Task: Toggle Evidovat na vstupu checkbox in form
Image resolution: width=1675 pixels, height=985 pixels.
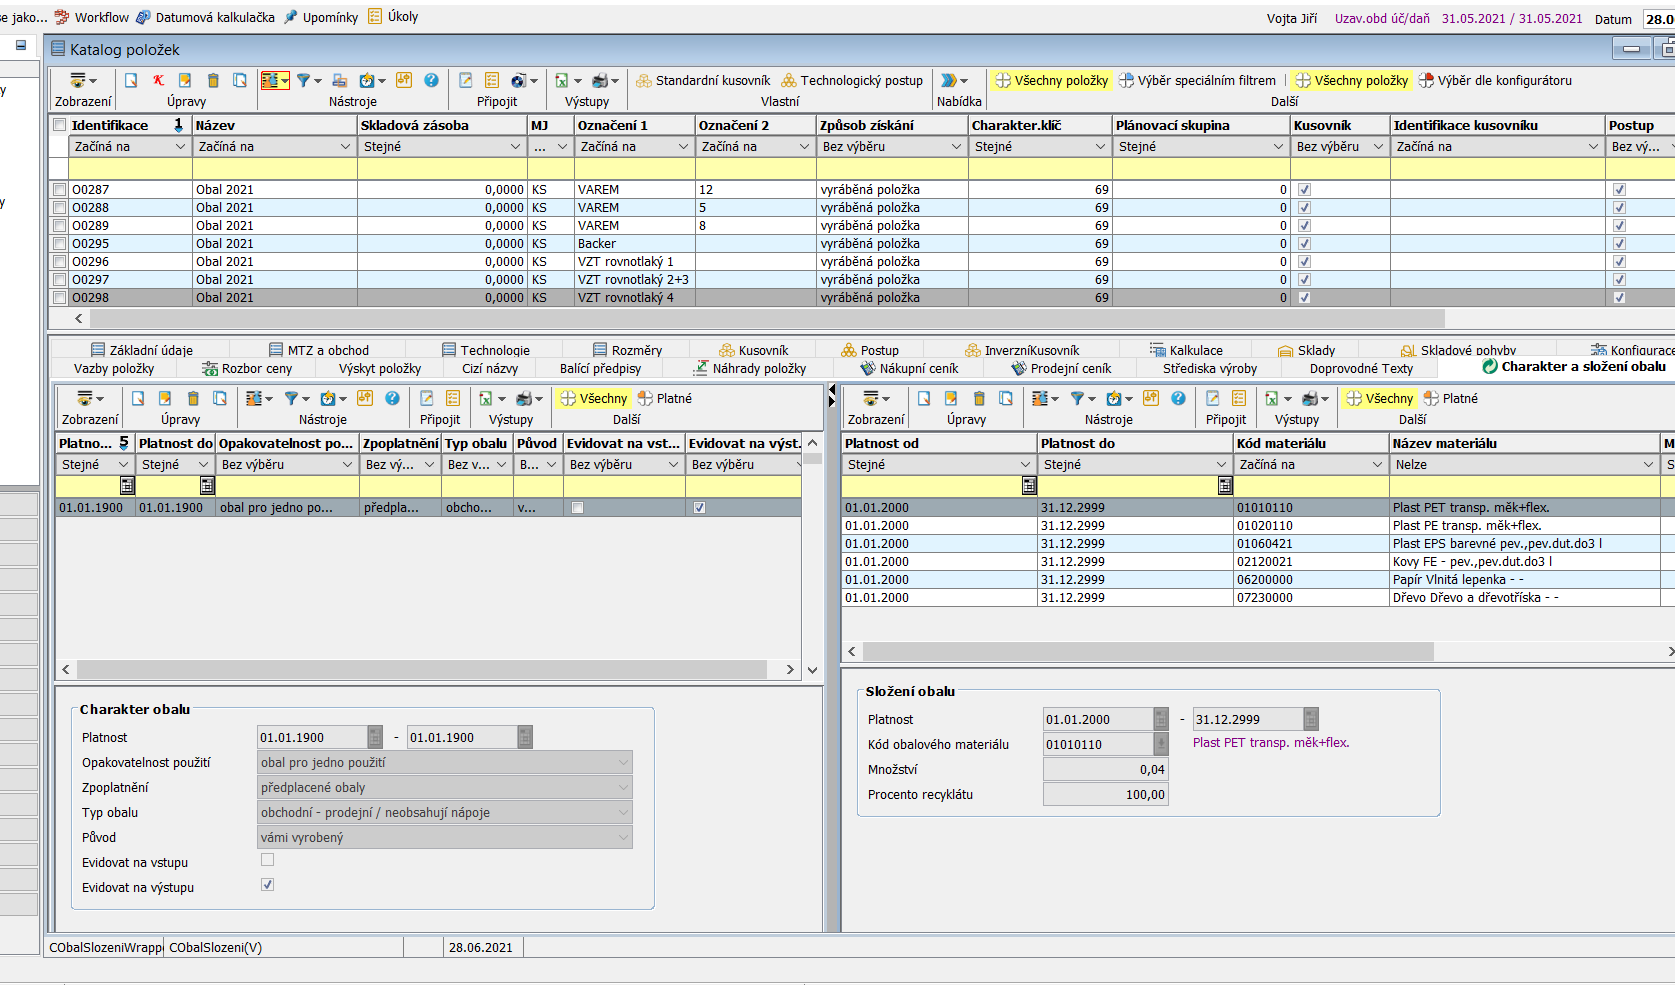Action: 267,860
